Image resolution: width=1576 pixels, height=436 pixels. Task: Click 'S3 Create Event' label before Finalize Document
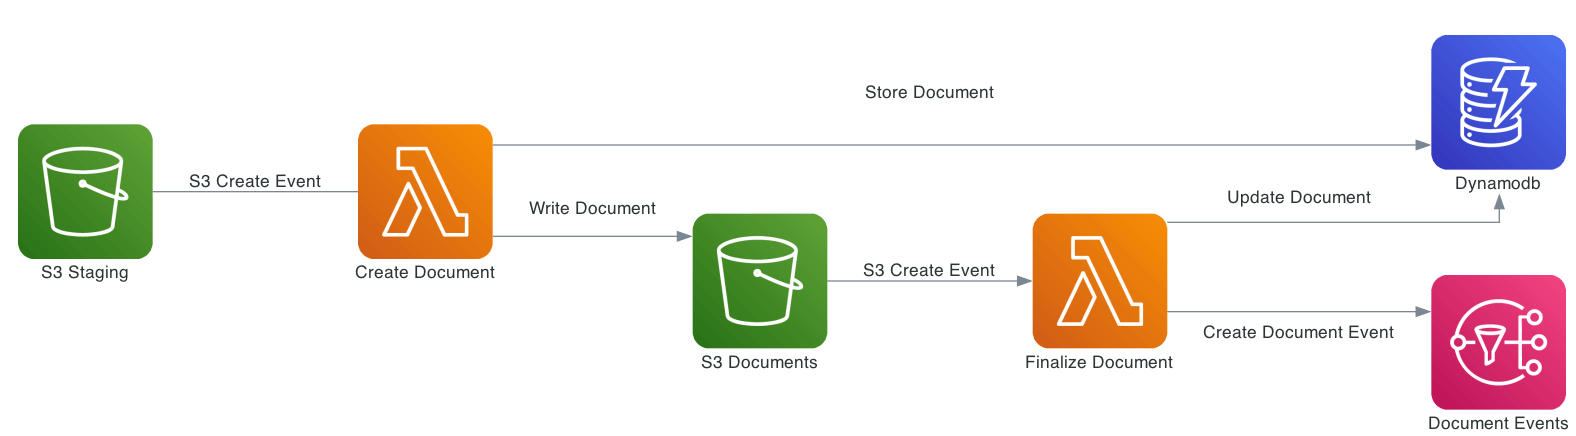(929, 270)
